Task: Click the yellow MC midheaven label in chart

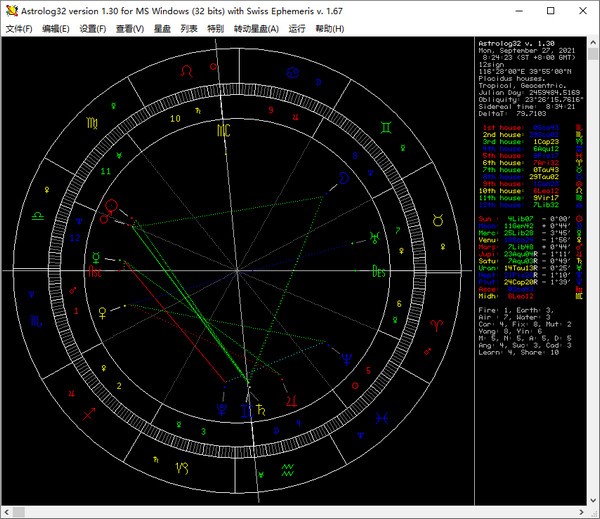Action: tap(224, 131)
